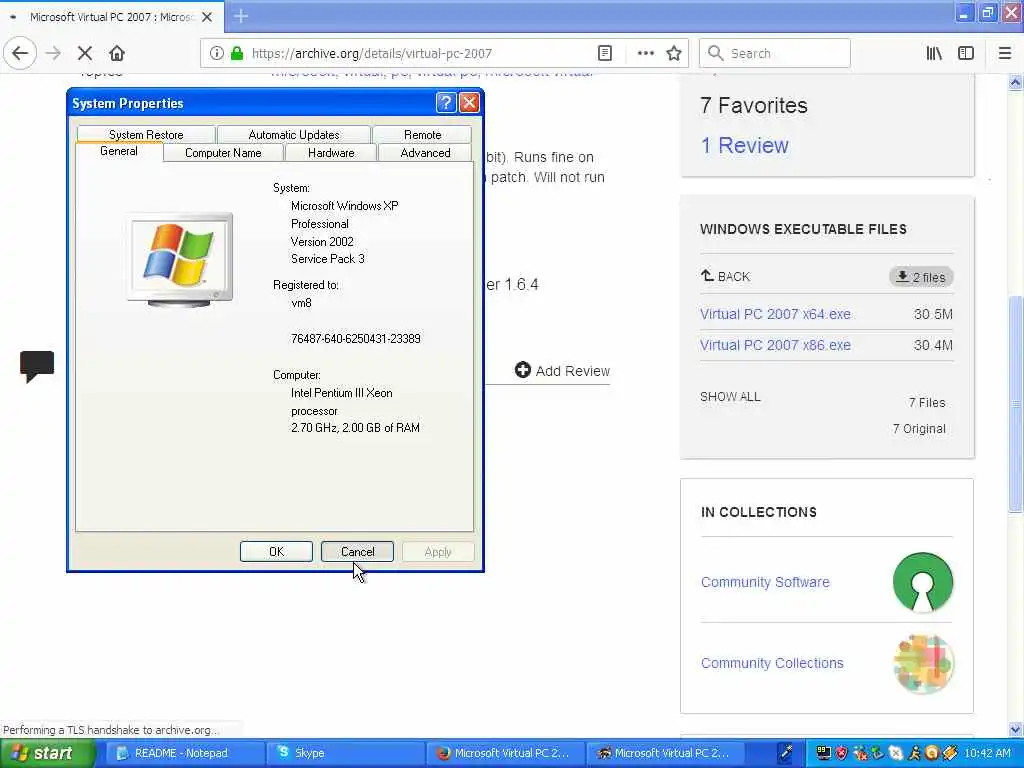Viewport: 1024px width, 768px height.
Task: Click the product ID 76487-640-6250431-23389
Action: [356, 338]
